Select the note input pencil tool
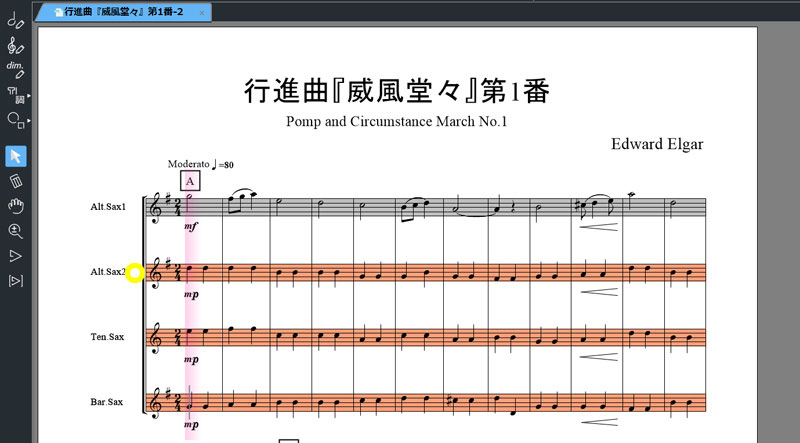 pyautogui.click(x=15, y=21)
